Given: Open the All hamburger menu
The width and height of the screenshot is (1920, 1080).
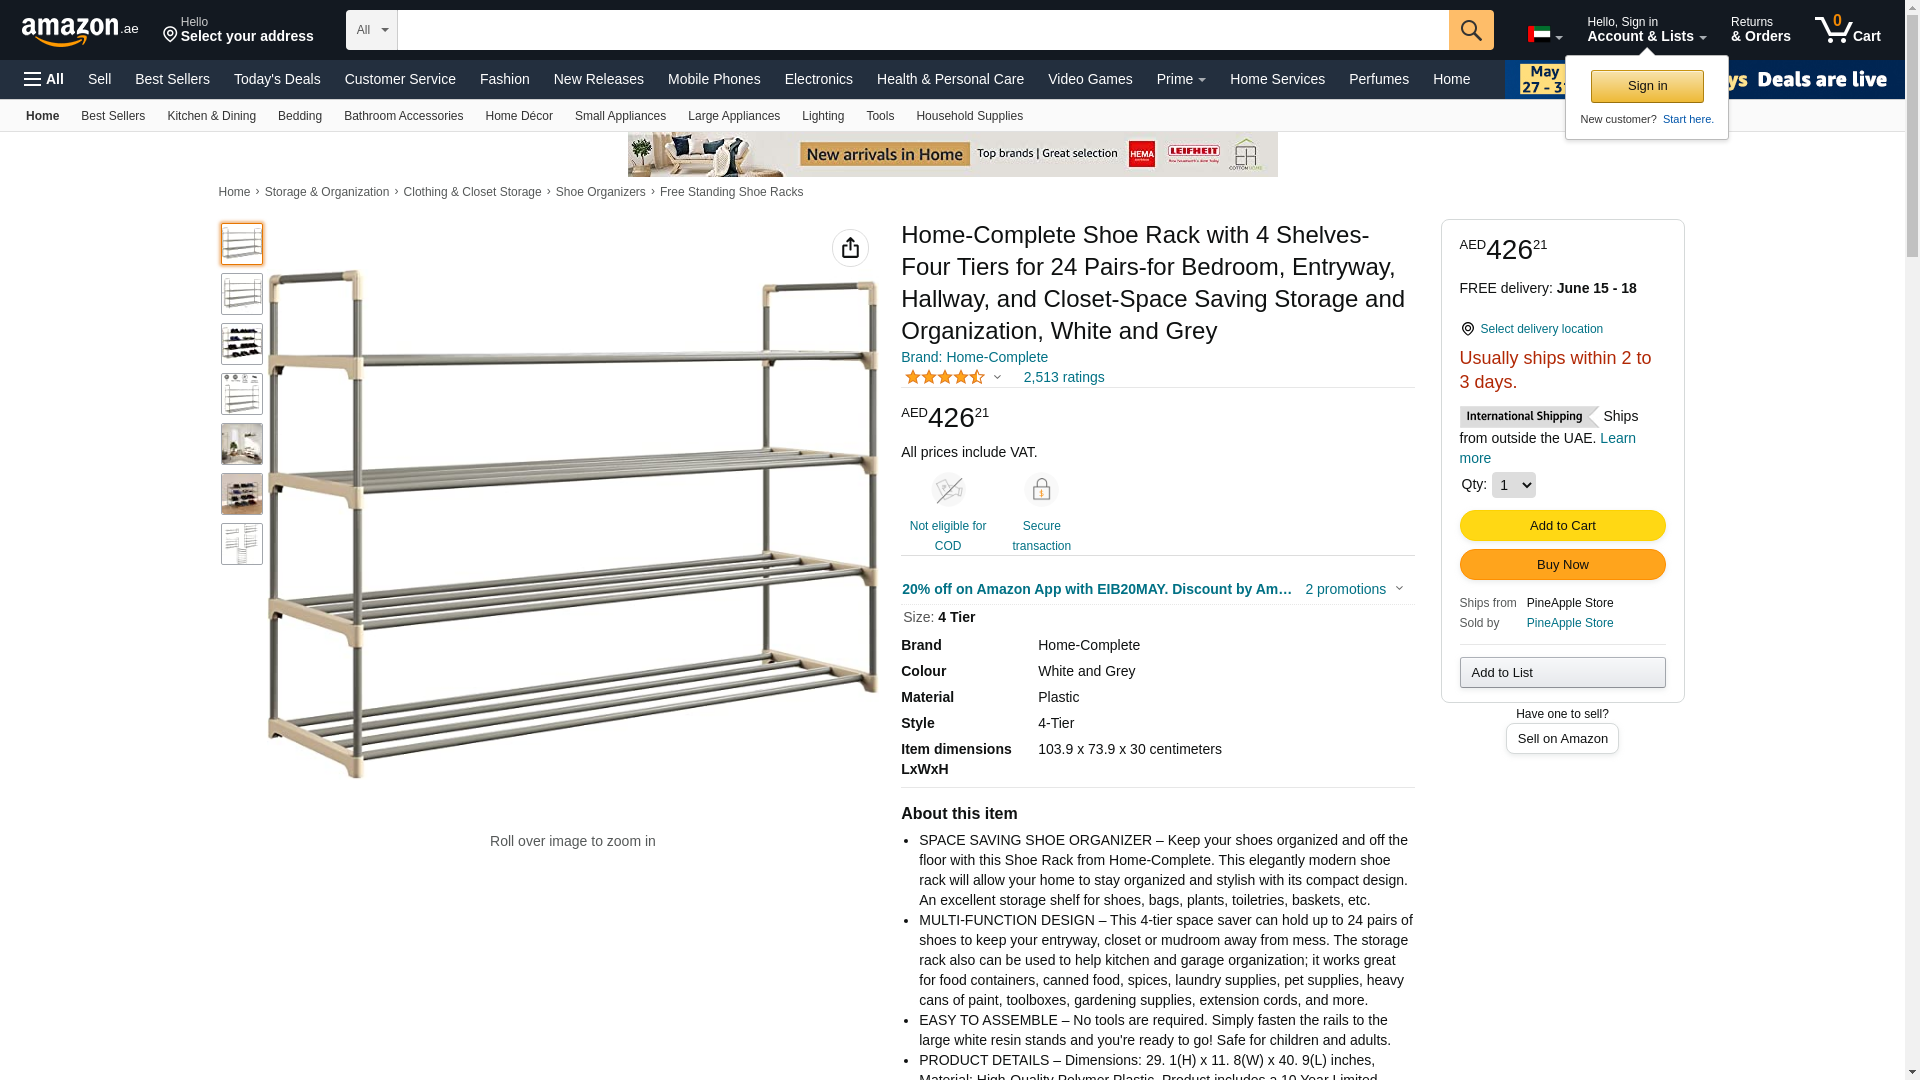Looking at the screenshot, I should tap(44, 79).
